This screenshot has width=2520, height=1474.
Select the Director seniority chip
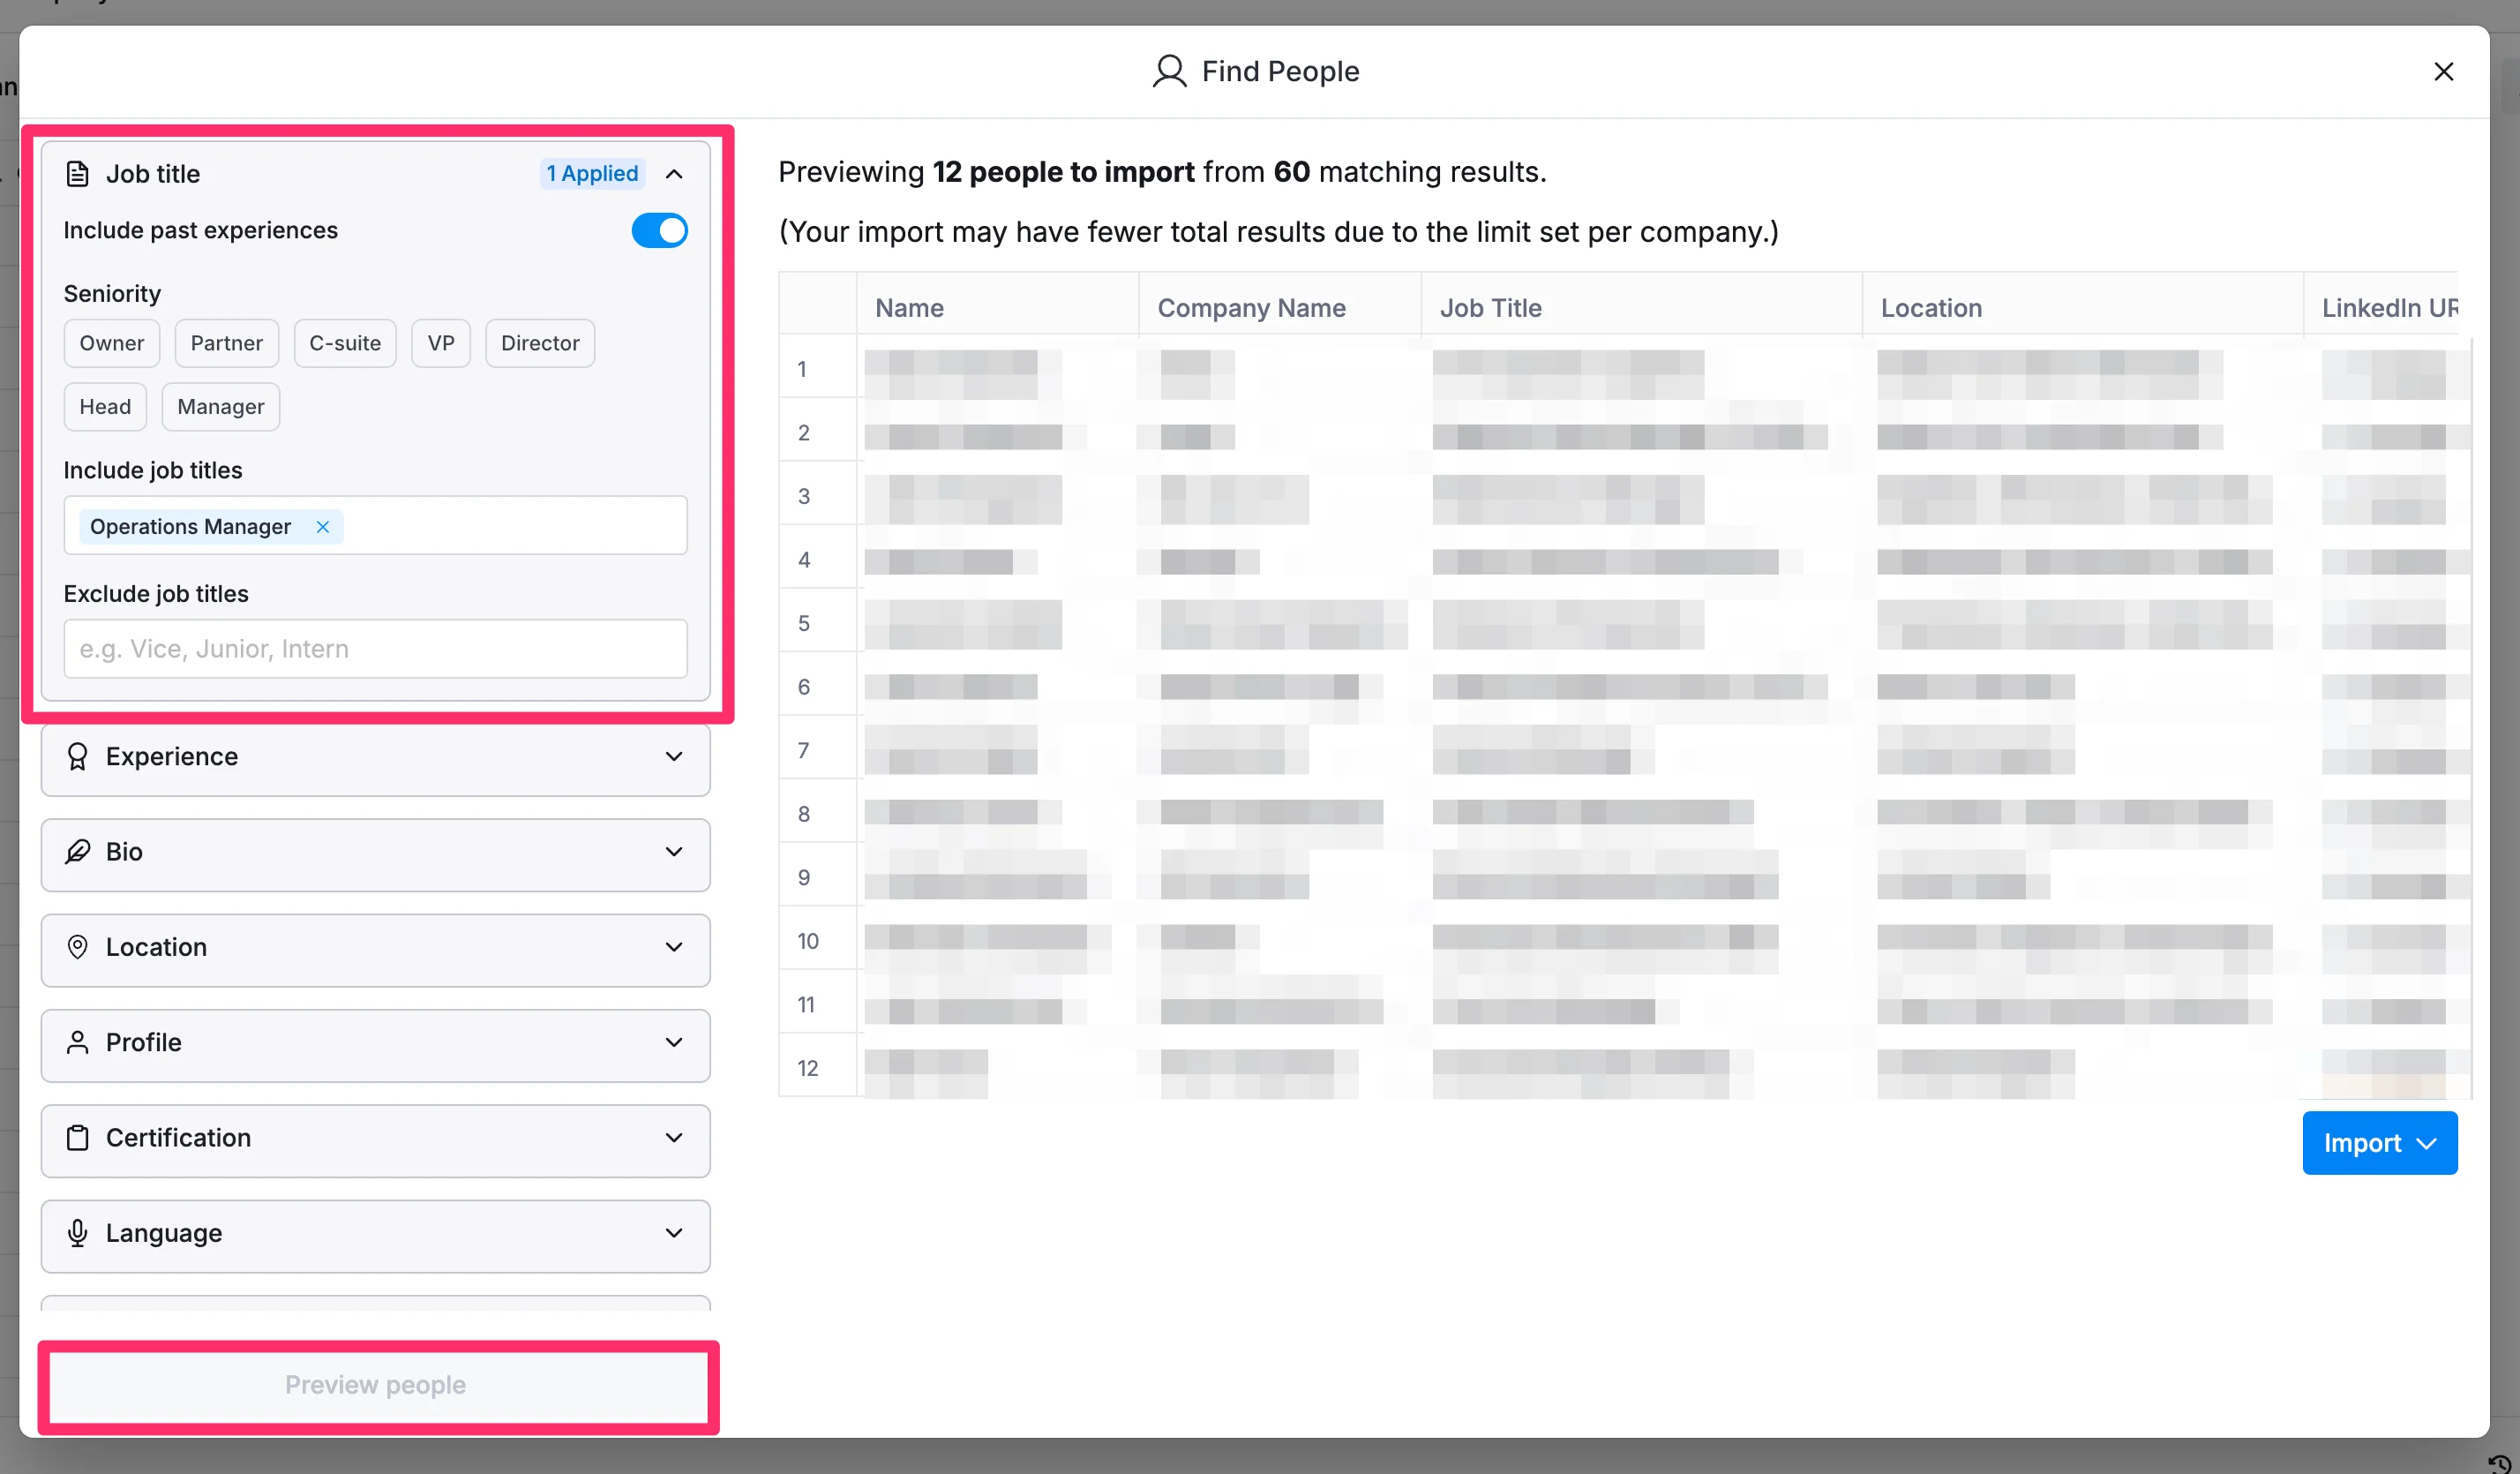(539, 344)
